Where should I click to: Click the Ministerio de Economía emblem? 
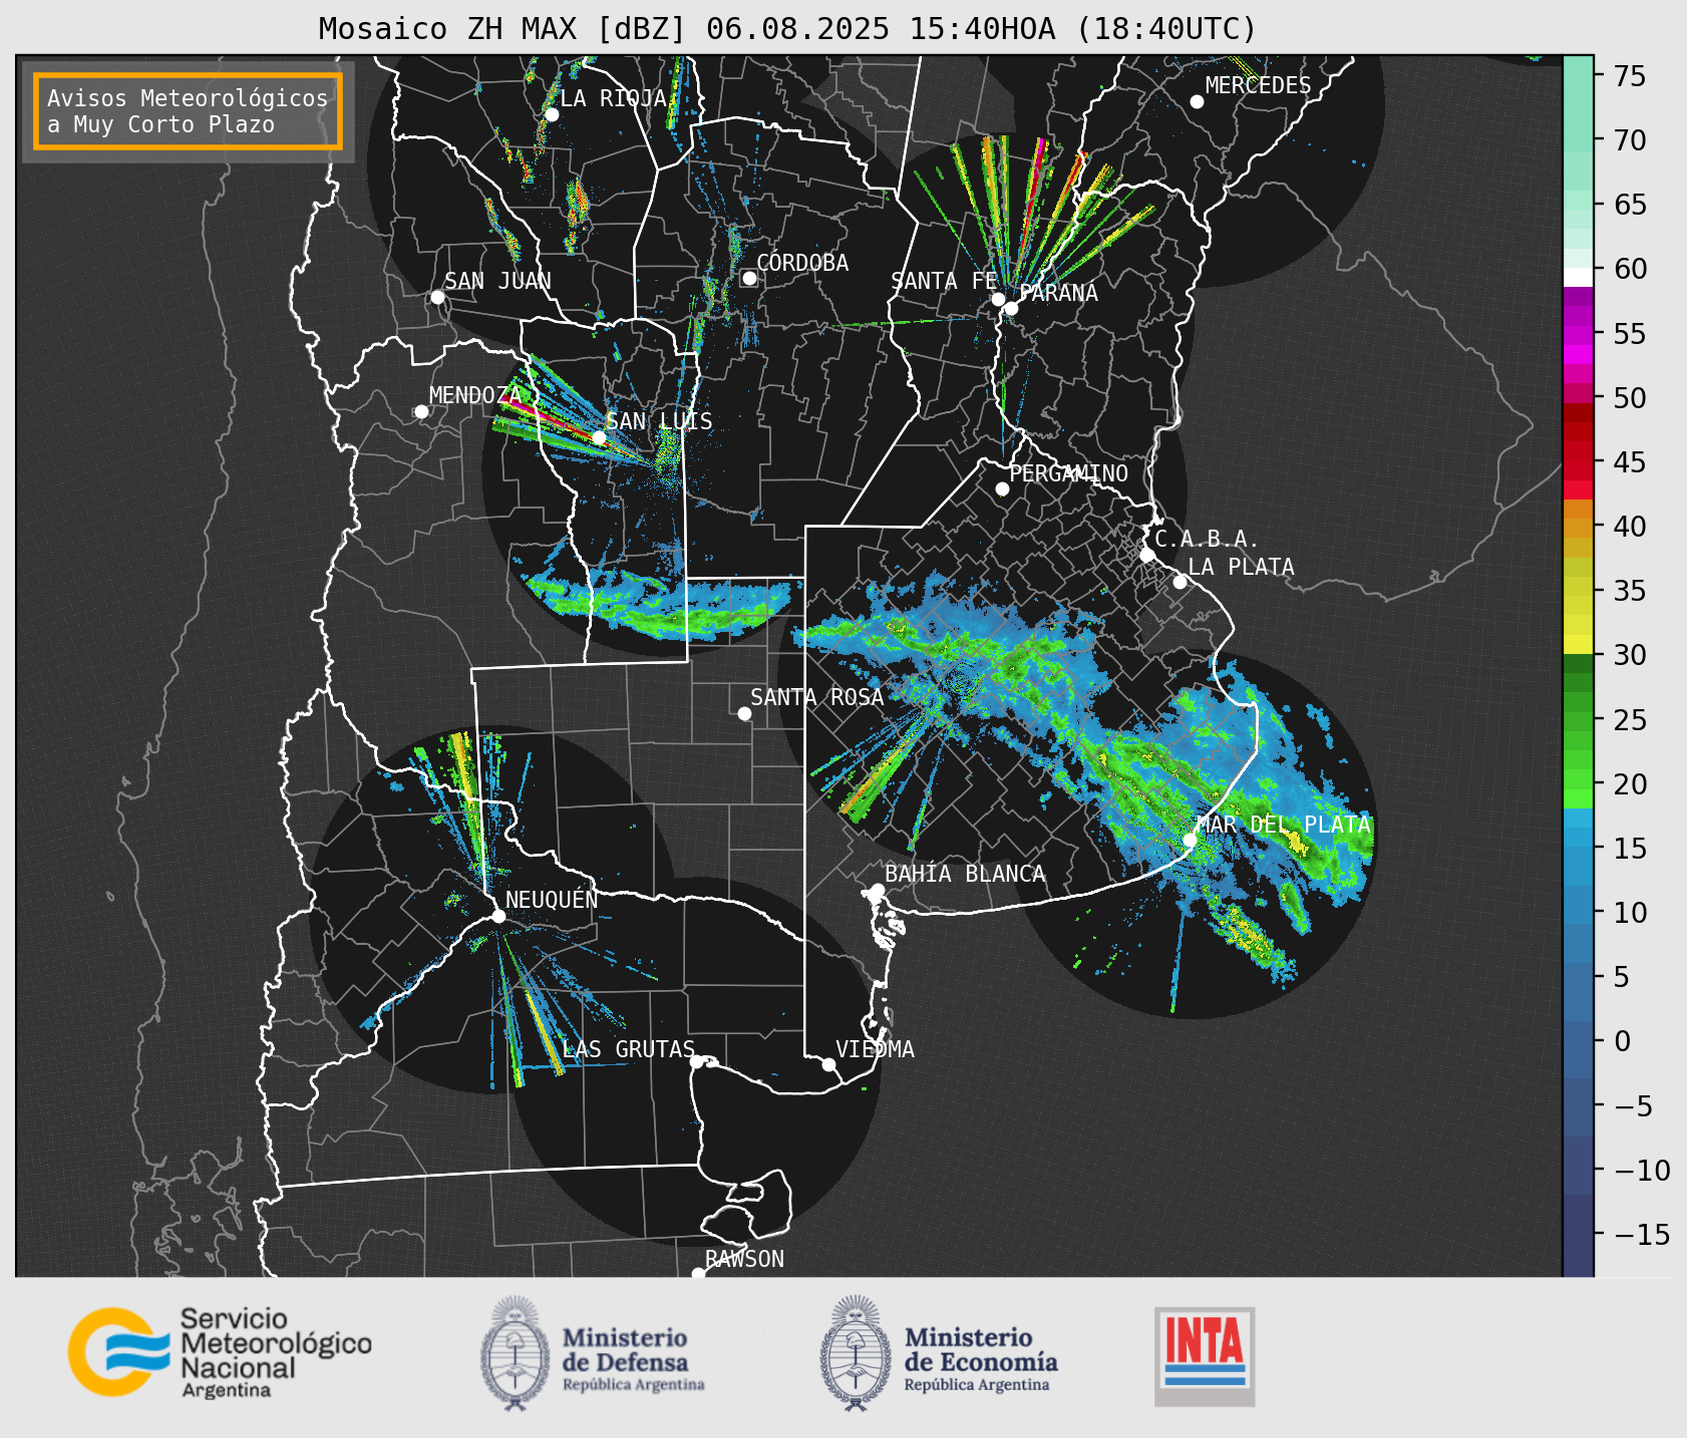tap(855, 1353)
